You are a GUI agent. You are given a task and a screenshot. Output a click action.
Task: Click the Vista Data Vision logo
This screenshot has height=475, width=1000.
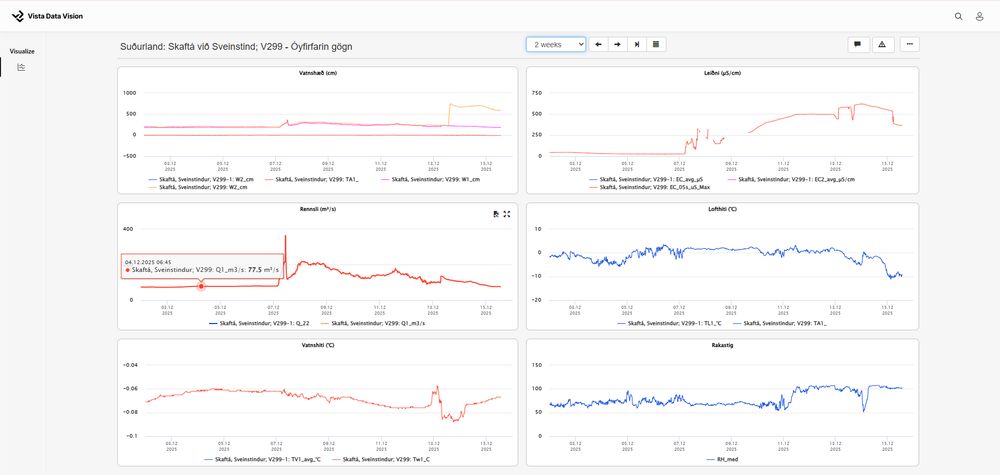point(48,16)
